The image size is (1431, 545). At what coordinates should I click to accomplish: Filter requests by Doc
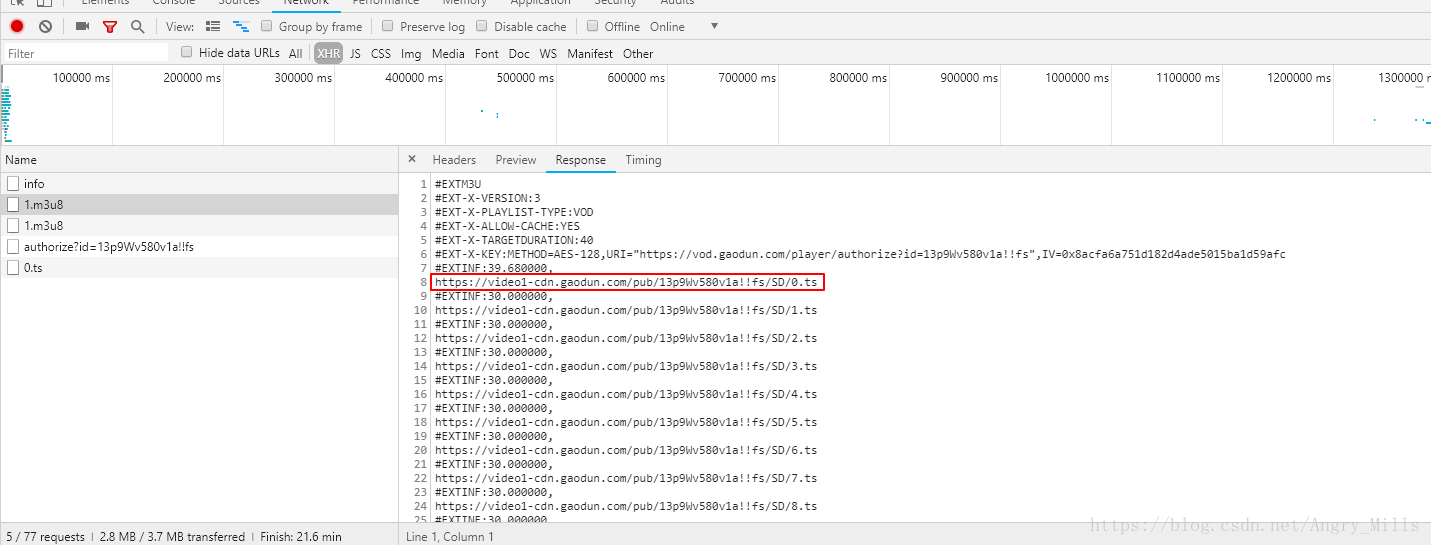click(x=519, y=54)
